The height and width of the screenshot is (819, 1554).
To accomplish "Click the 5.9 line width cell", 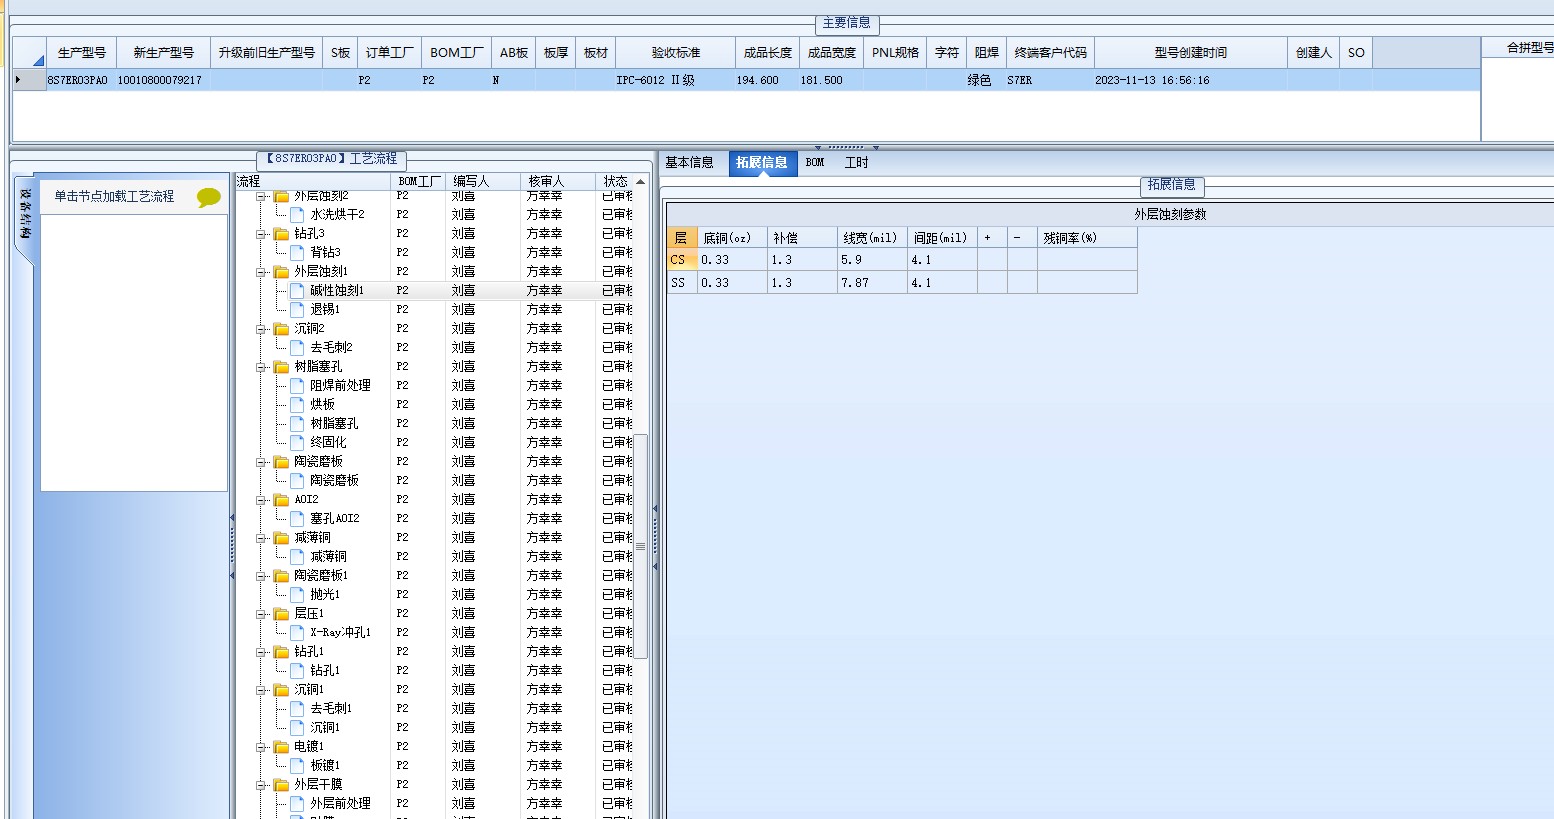I will point(872,260).
